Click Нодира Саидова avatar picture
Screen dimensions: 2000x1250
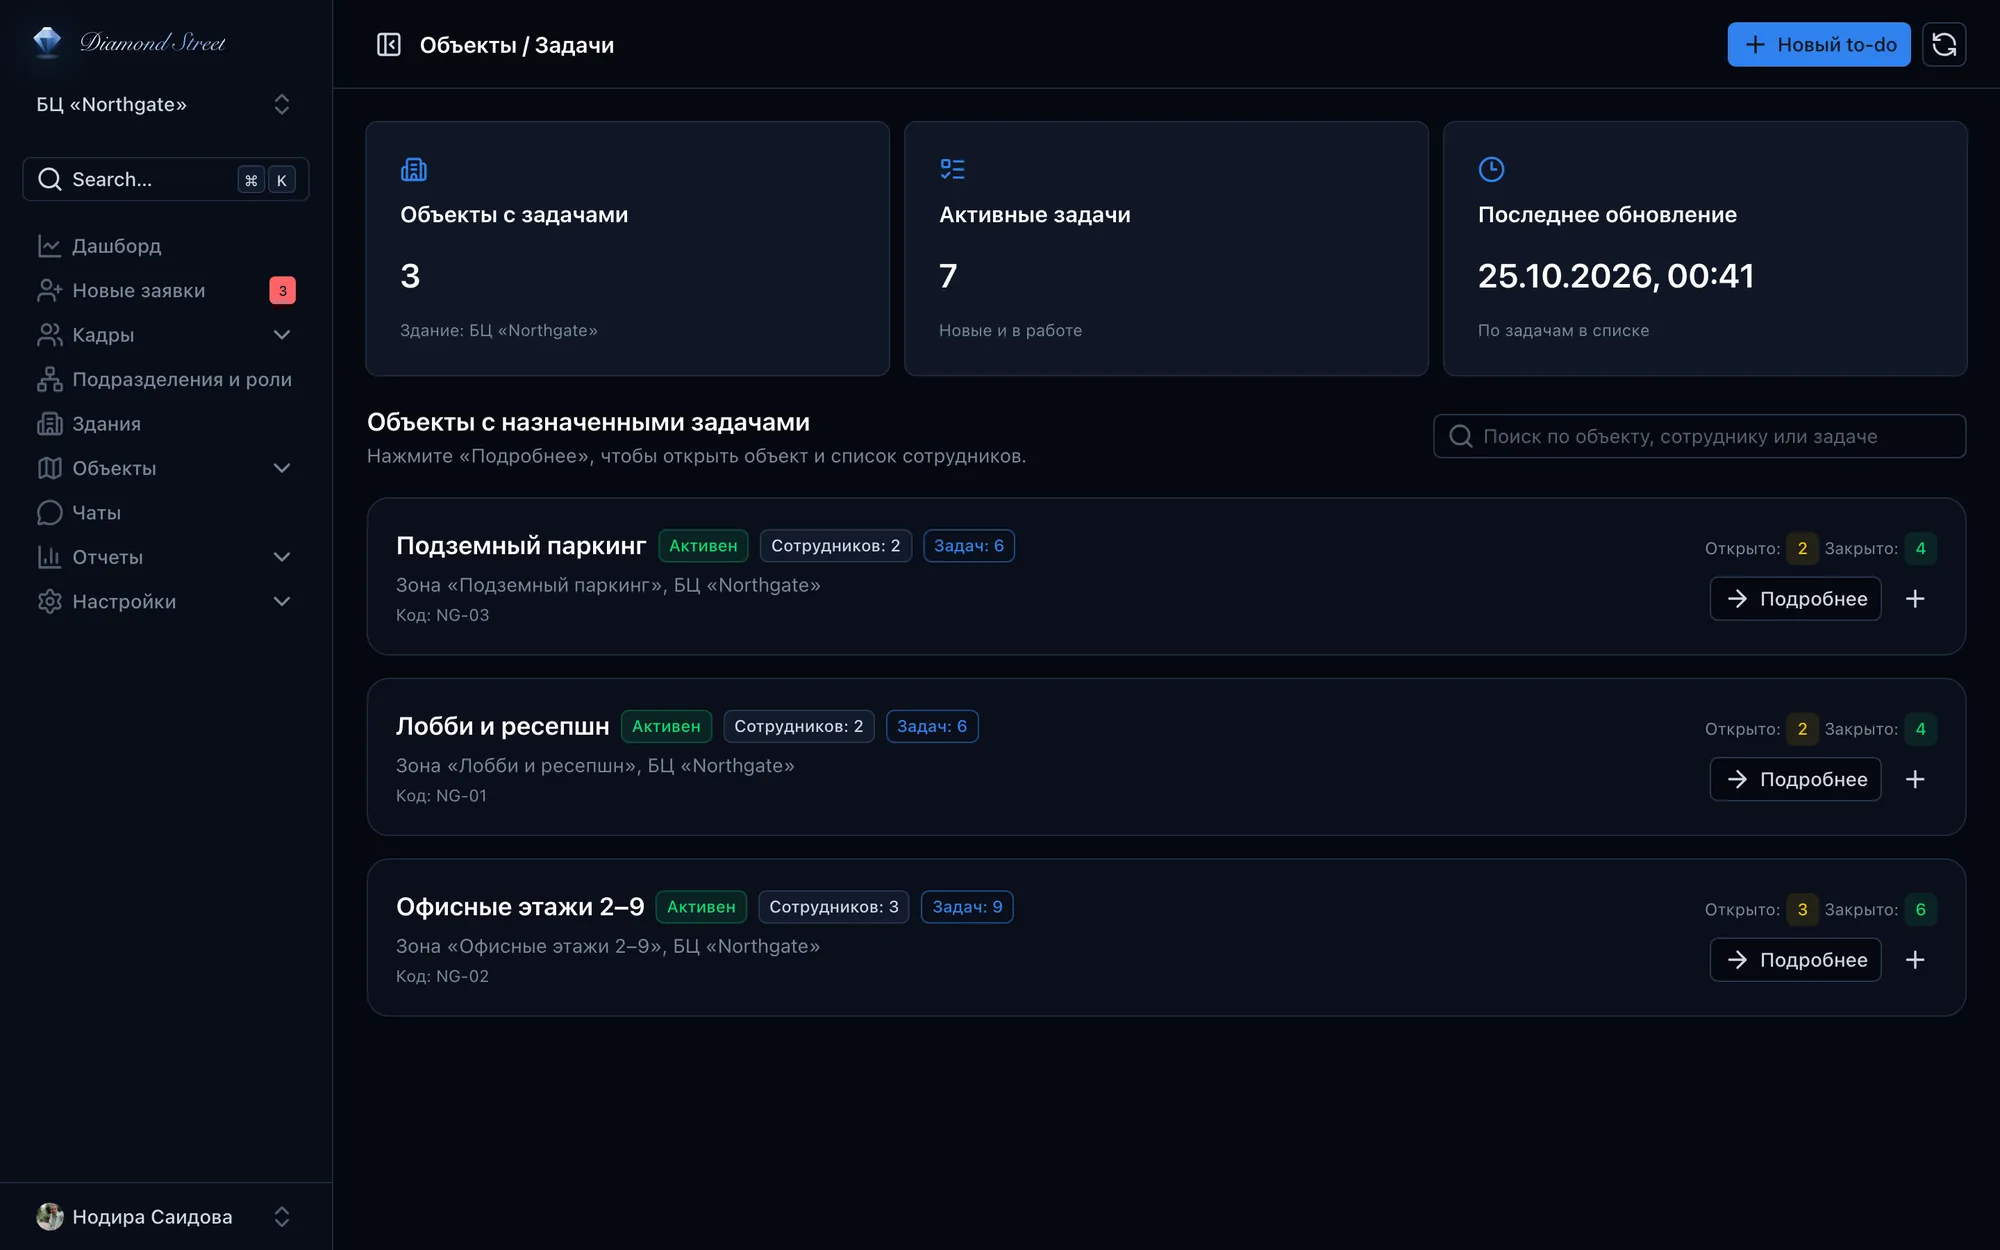50,1216
